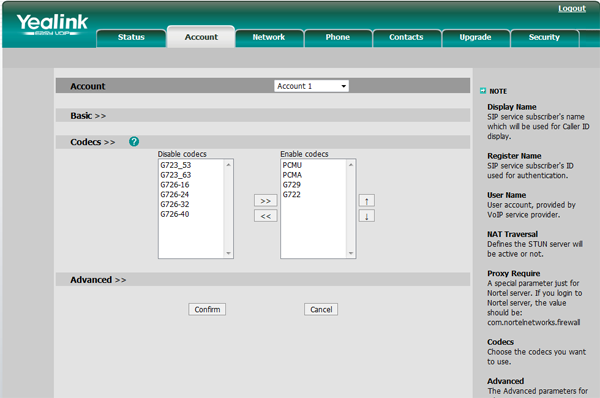Click the Cancel button

pyautogui.click(x=321, y=309)
